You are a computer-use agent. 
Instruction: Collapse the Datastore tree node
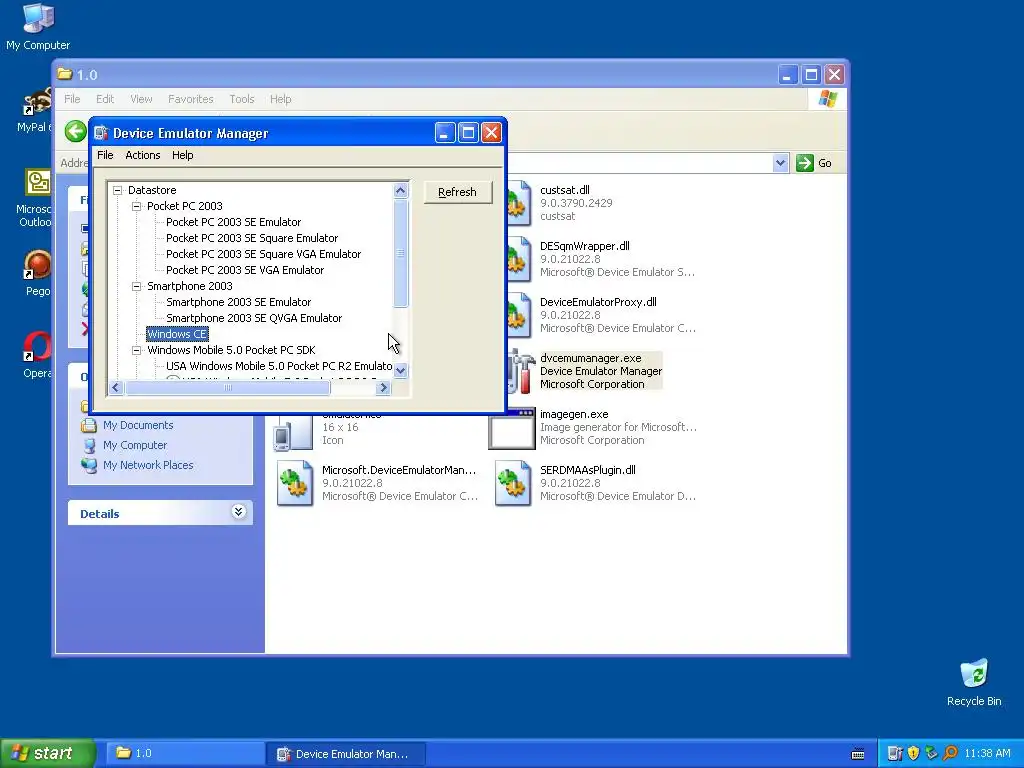coord(118,190)
